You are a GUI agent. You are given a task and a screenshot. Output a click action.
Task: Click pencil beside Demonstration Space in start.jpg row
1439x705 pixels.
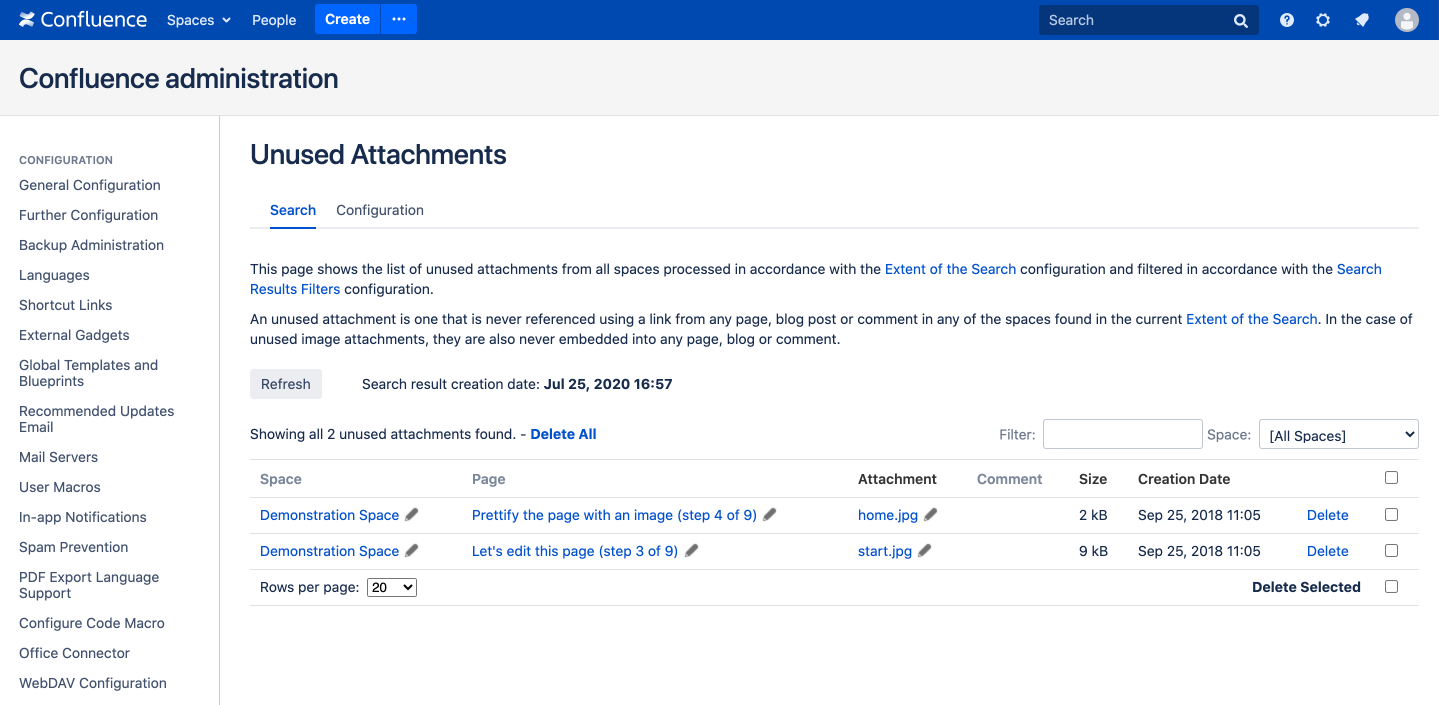412,550
